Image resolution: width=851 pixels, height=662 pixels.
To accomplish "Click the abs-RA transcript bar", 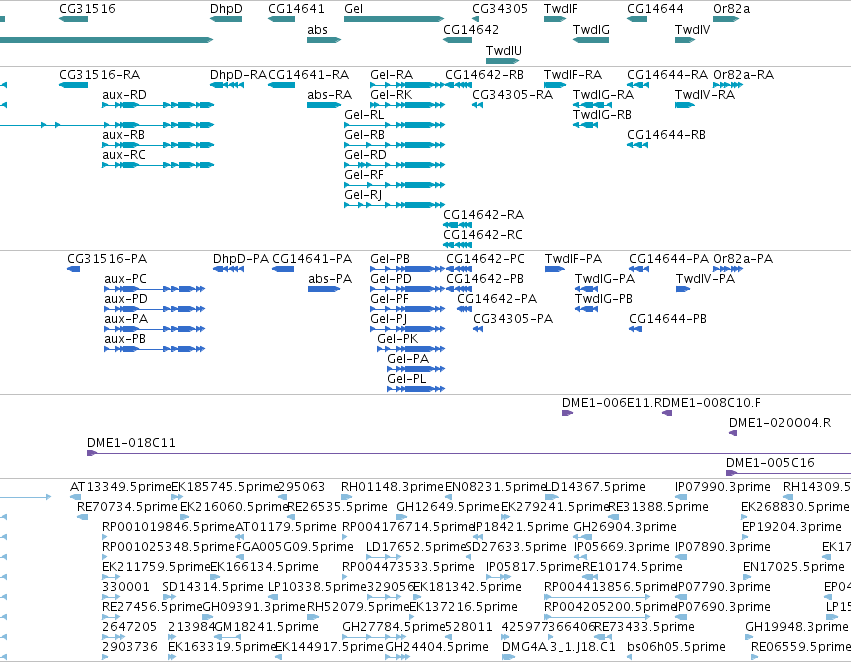I will 324,105.
